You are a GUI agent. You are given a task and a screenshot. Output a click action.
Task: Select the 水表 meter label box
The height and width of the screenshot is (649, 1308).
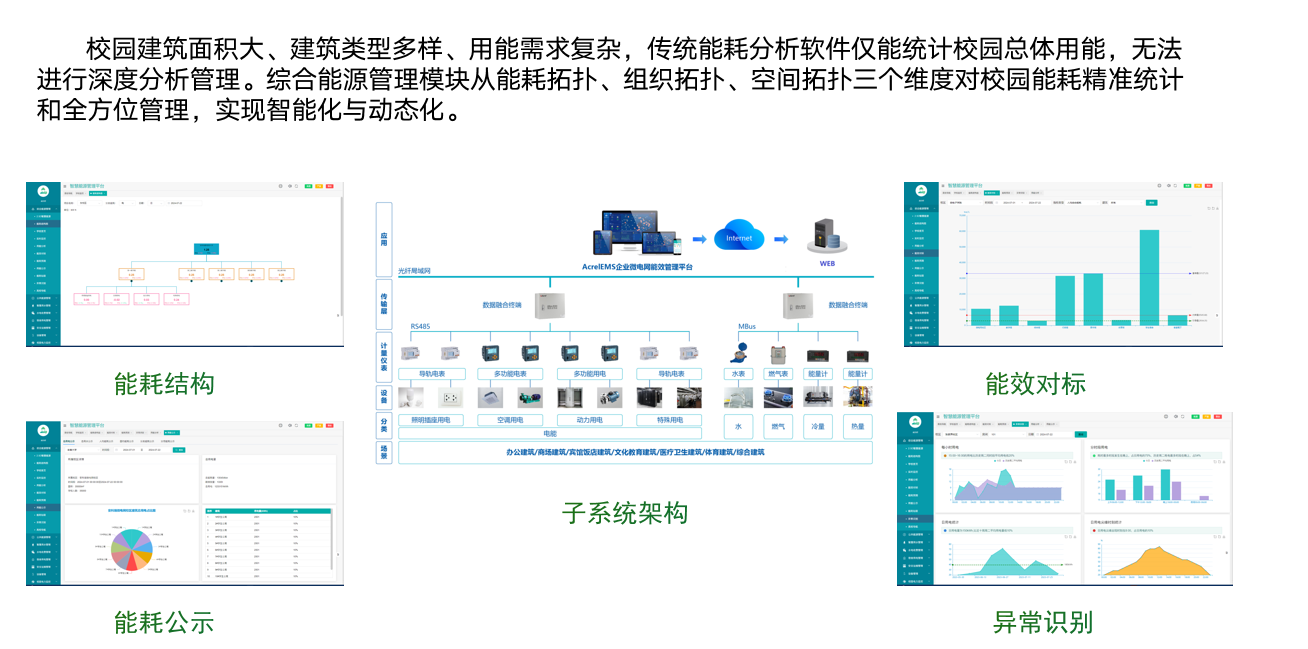pos(738,374)
